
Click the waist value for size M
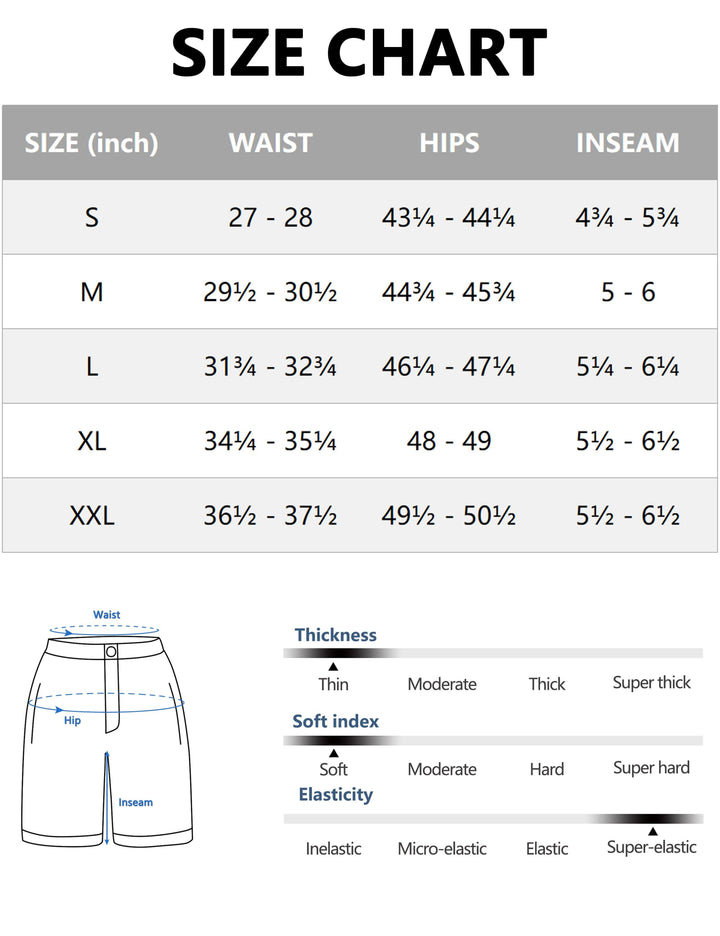(270, 292)
